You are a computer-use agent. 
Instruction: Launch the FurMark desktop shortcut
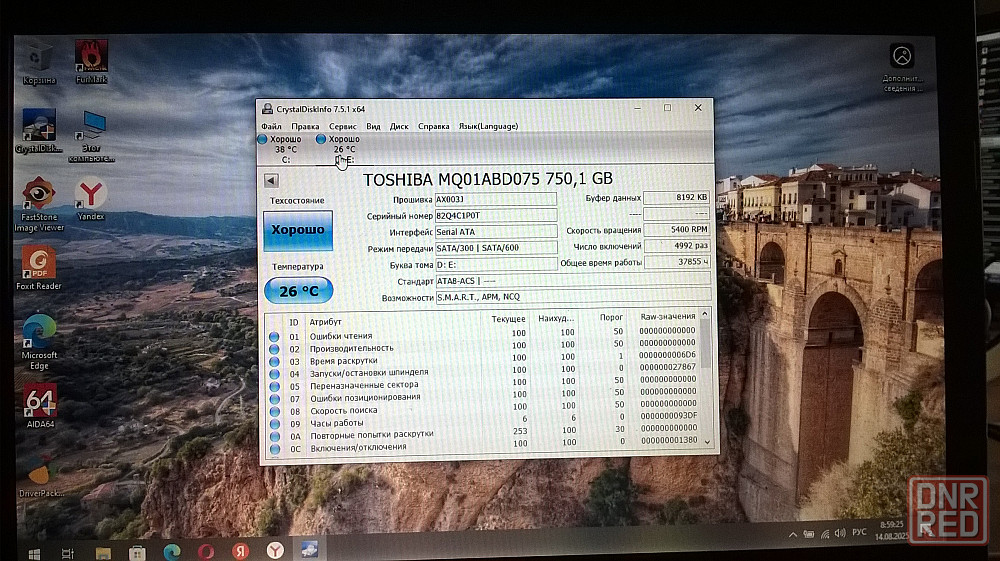(x=91, y=62)
